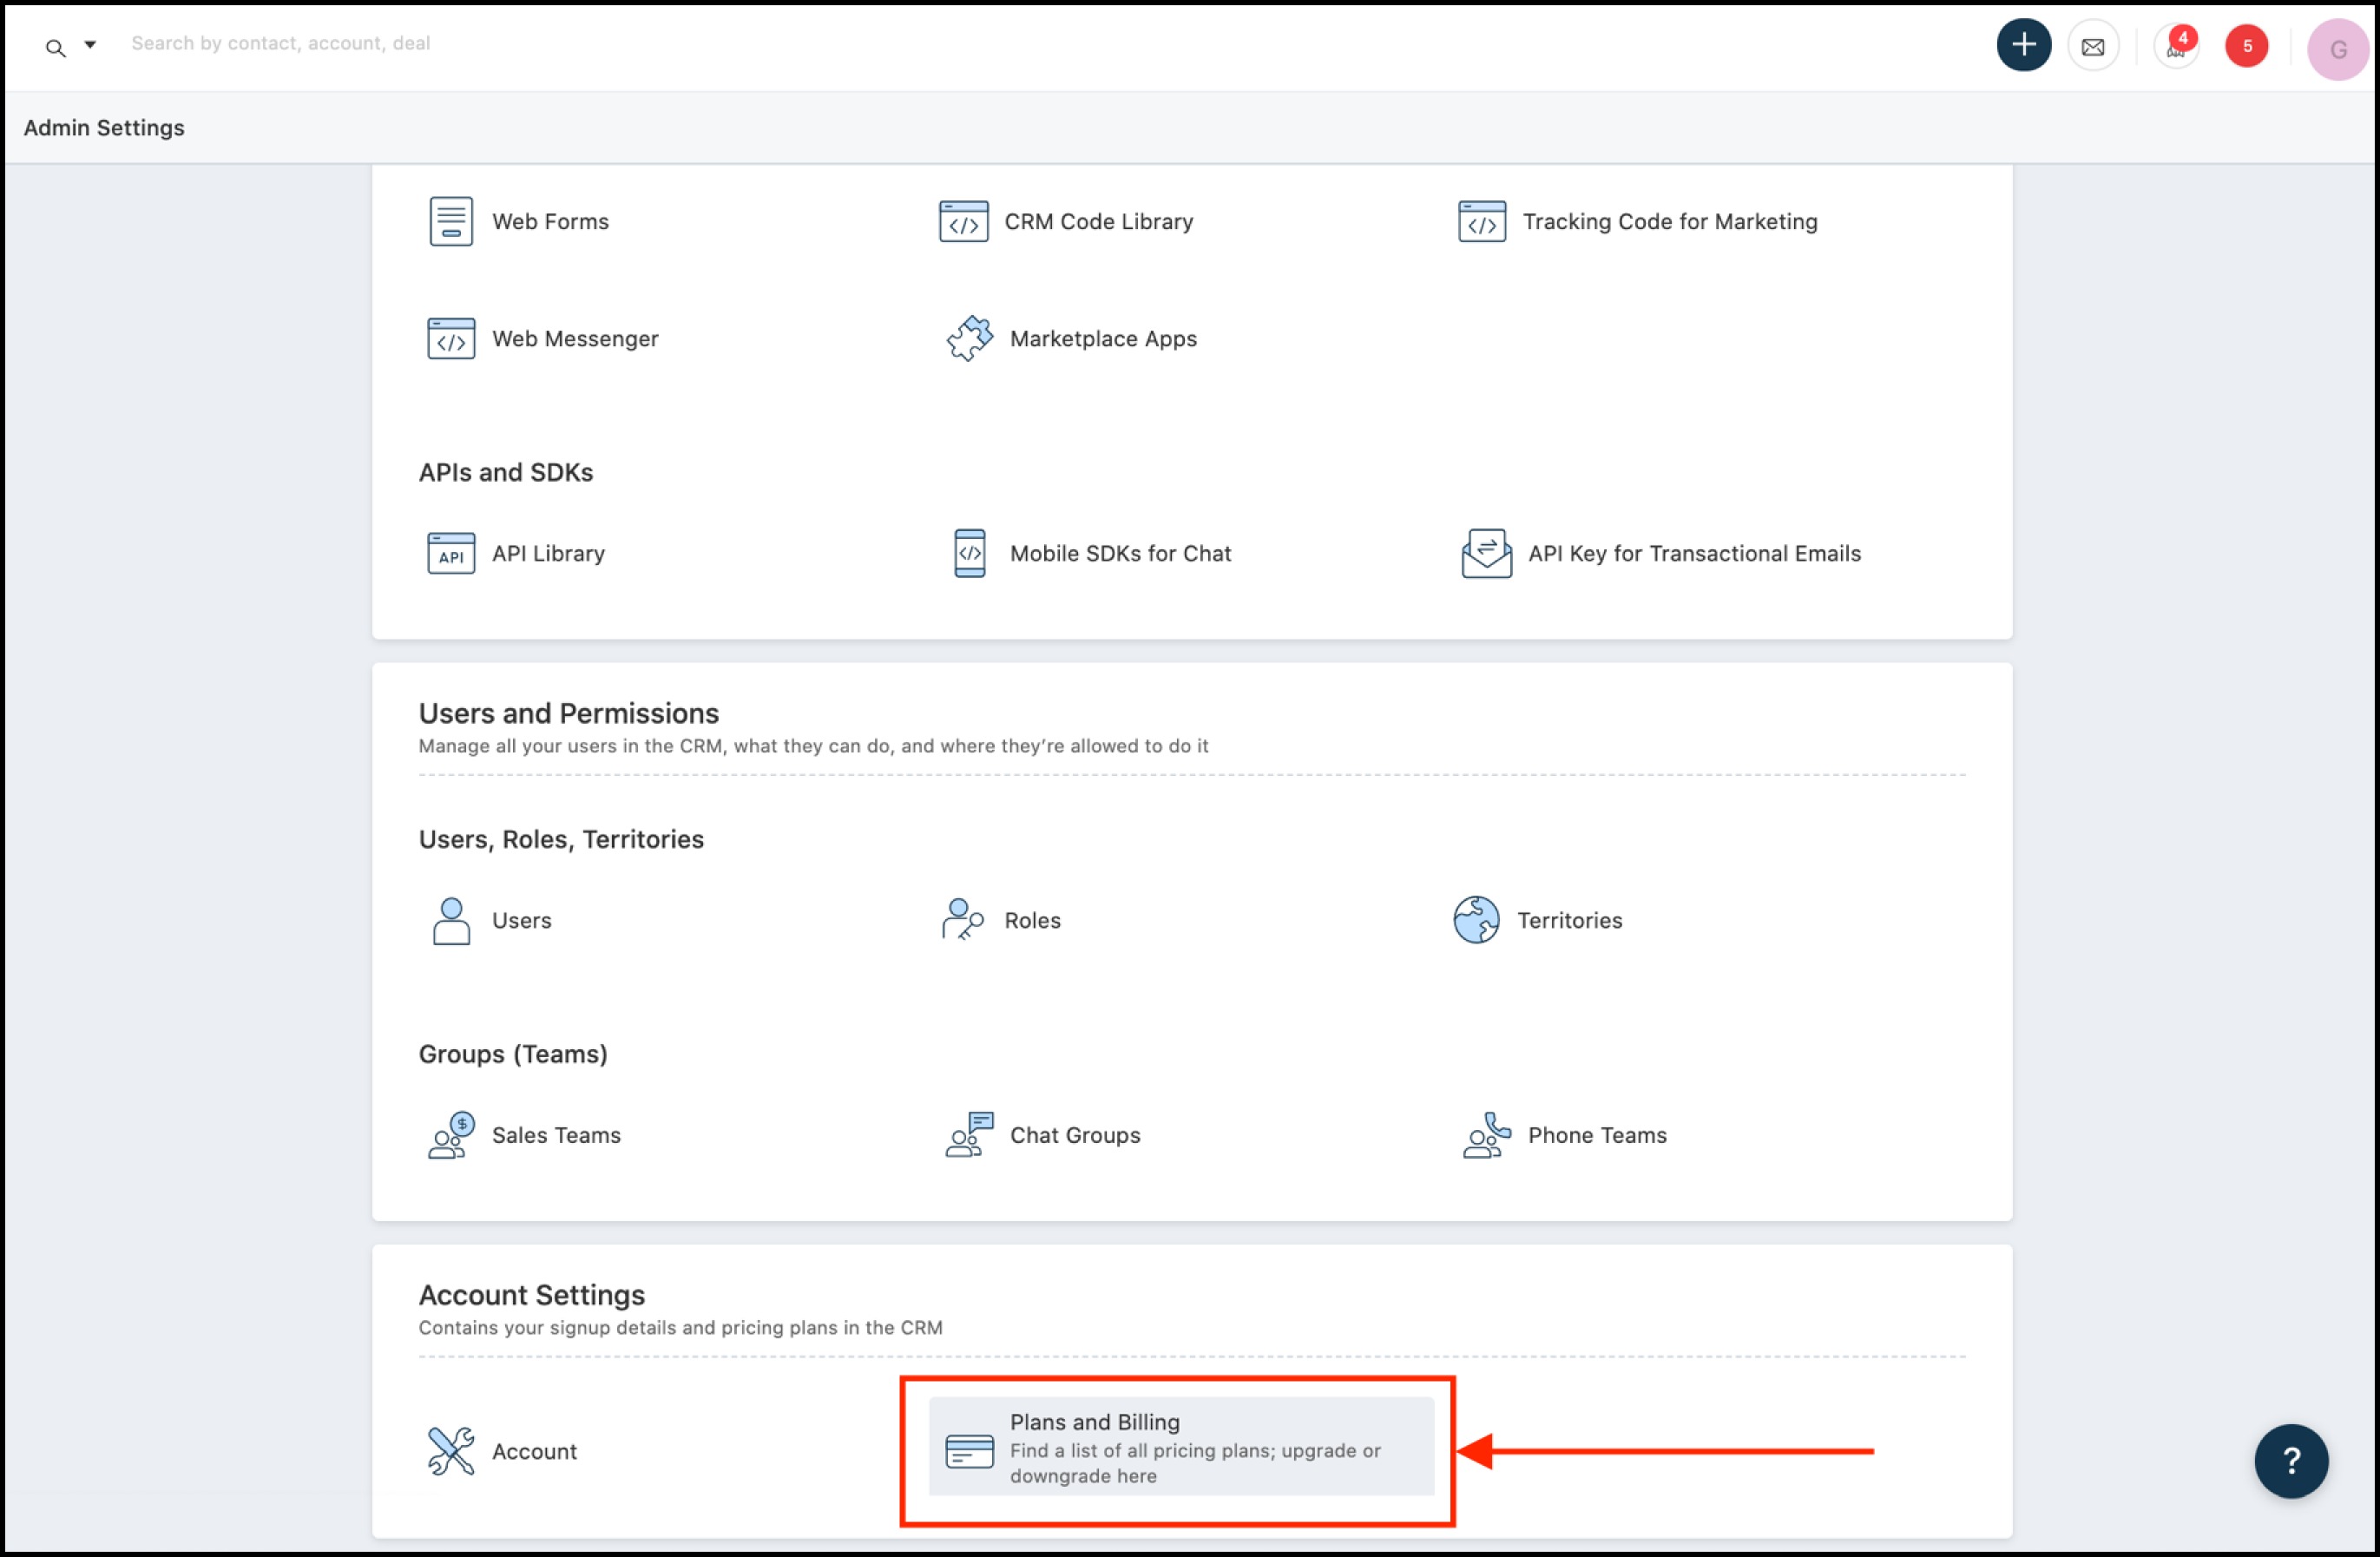Open API Key for Transactional Emails link
The width and height of the screenshot is (2380, 1557).
click(x=1694, y=553)
